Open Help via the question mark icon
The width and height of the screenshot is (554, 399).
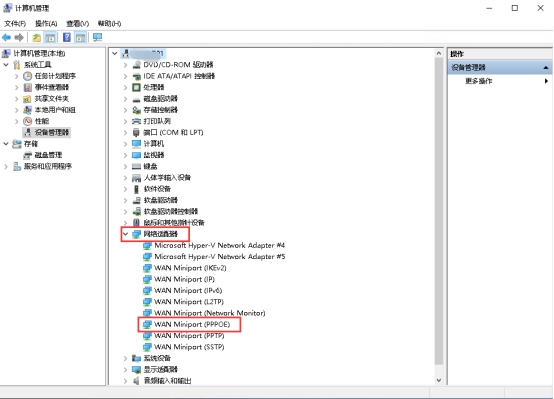tap(67, 37)
